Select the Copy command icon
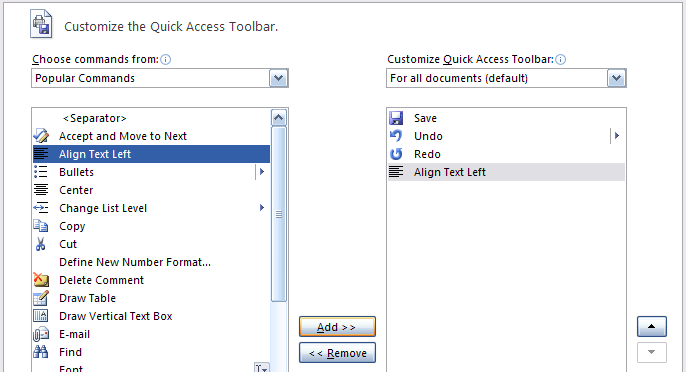 tap(41, 226)
